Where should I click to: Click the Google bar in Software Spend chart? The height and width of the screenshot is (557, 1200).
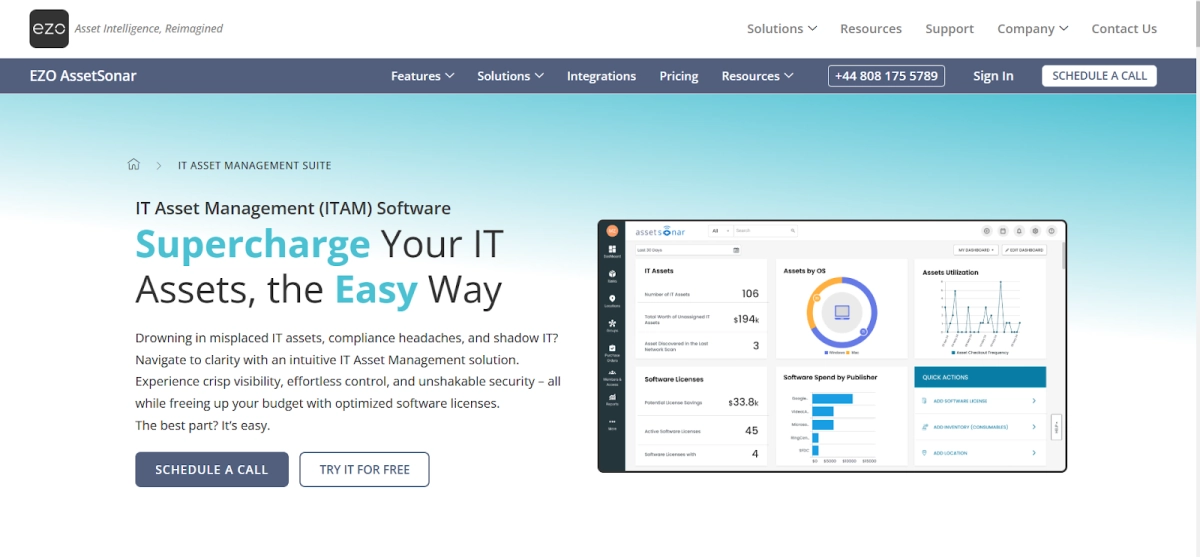(x=832, y=398)
